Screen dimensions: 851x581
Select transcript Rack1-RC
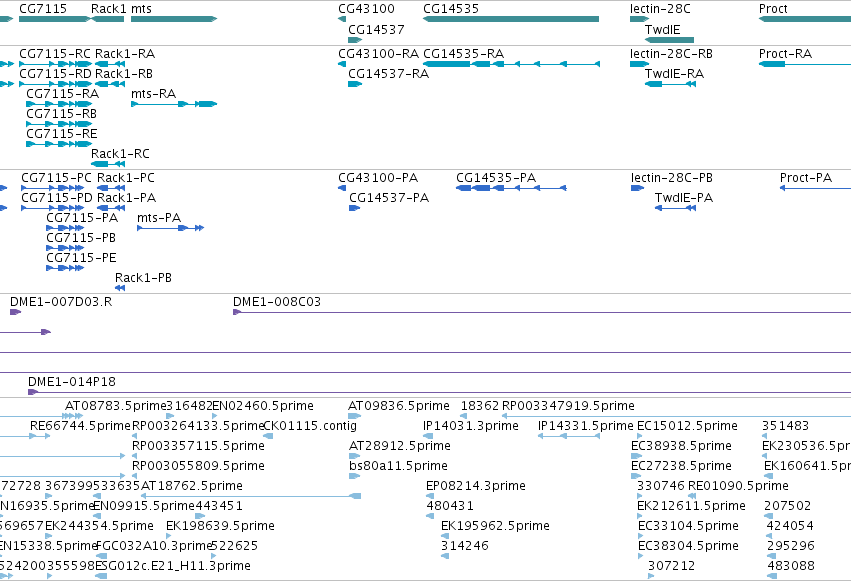point(120,154)
